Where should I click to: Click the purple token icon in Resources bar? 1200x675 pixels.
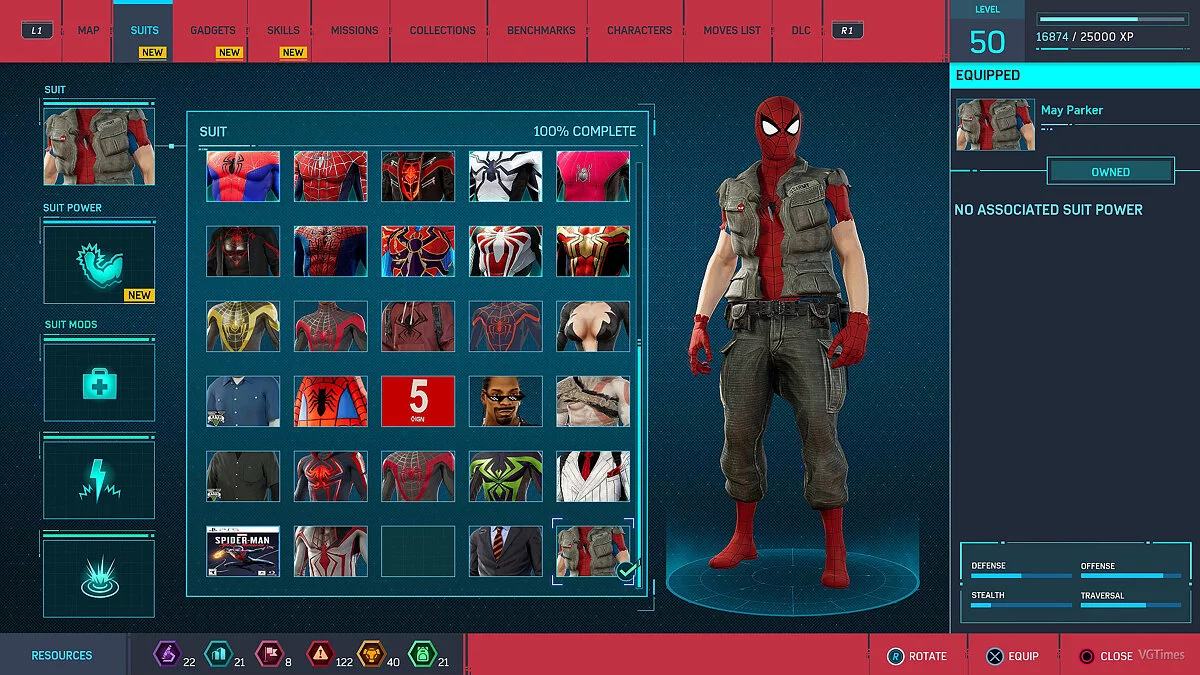pyautogui.click(x=166, y=655)
